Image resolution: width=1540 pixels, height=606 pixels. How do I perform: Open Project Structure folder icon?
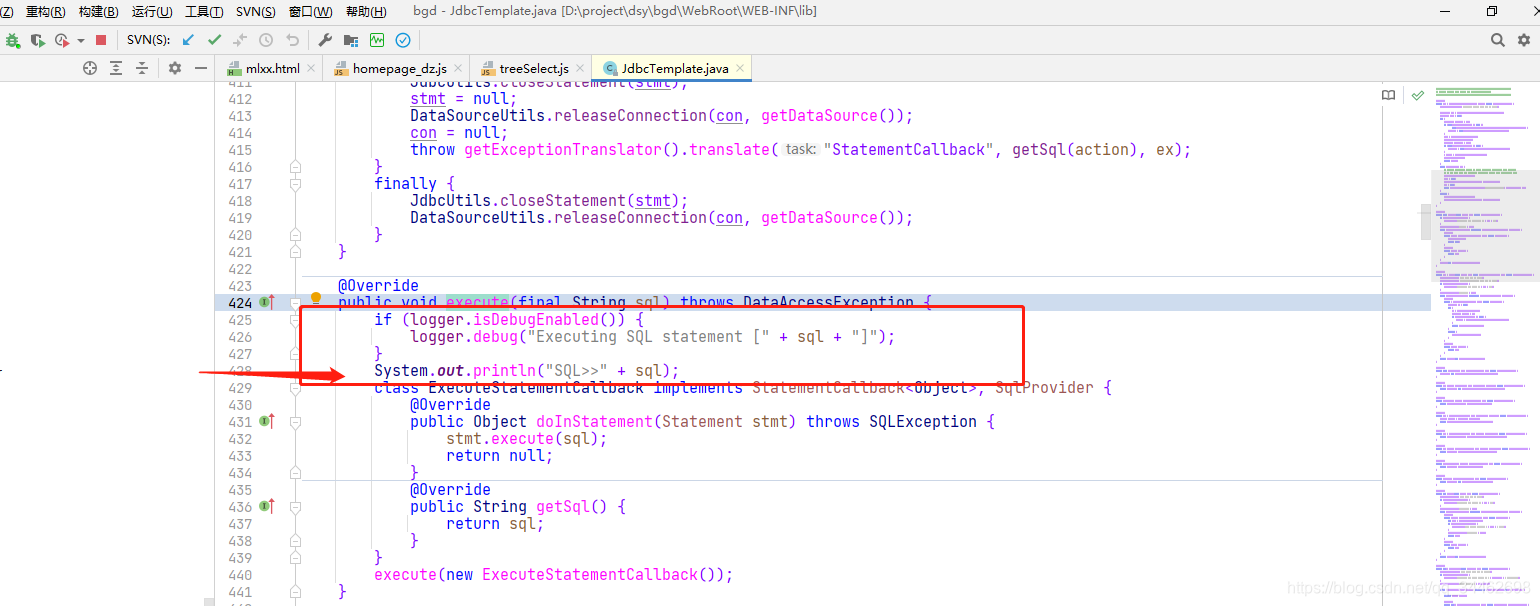point(351,40)
